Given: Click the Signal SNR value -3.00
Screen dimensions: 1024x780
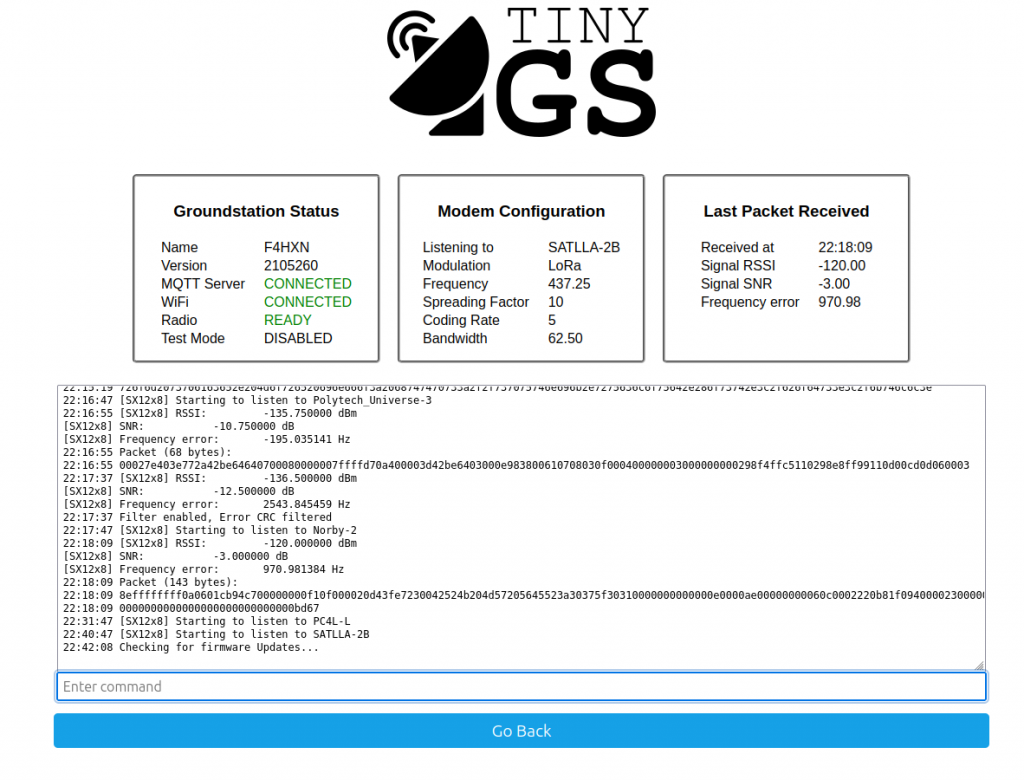Looking at the screenshot, I should [834, 284].
